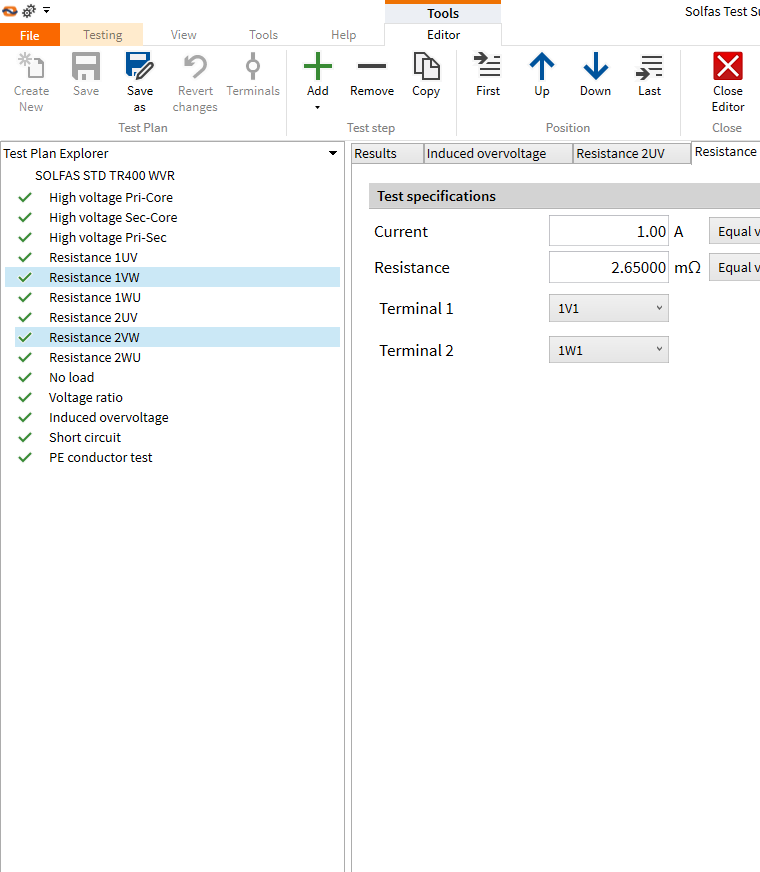
Task: Click the Test Plan Explorer title
Action: pos(56,153)
